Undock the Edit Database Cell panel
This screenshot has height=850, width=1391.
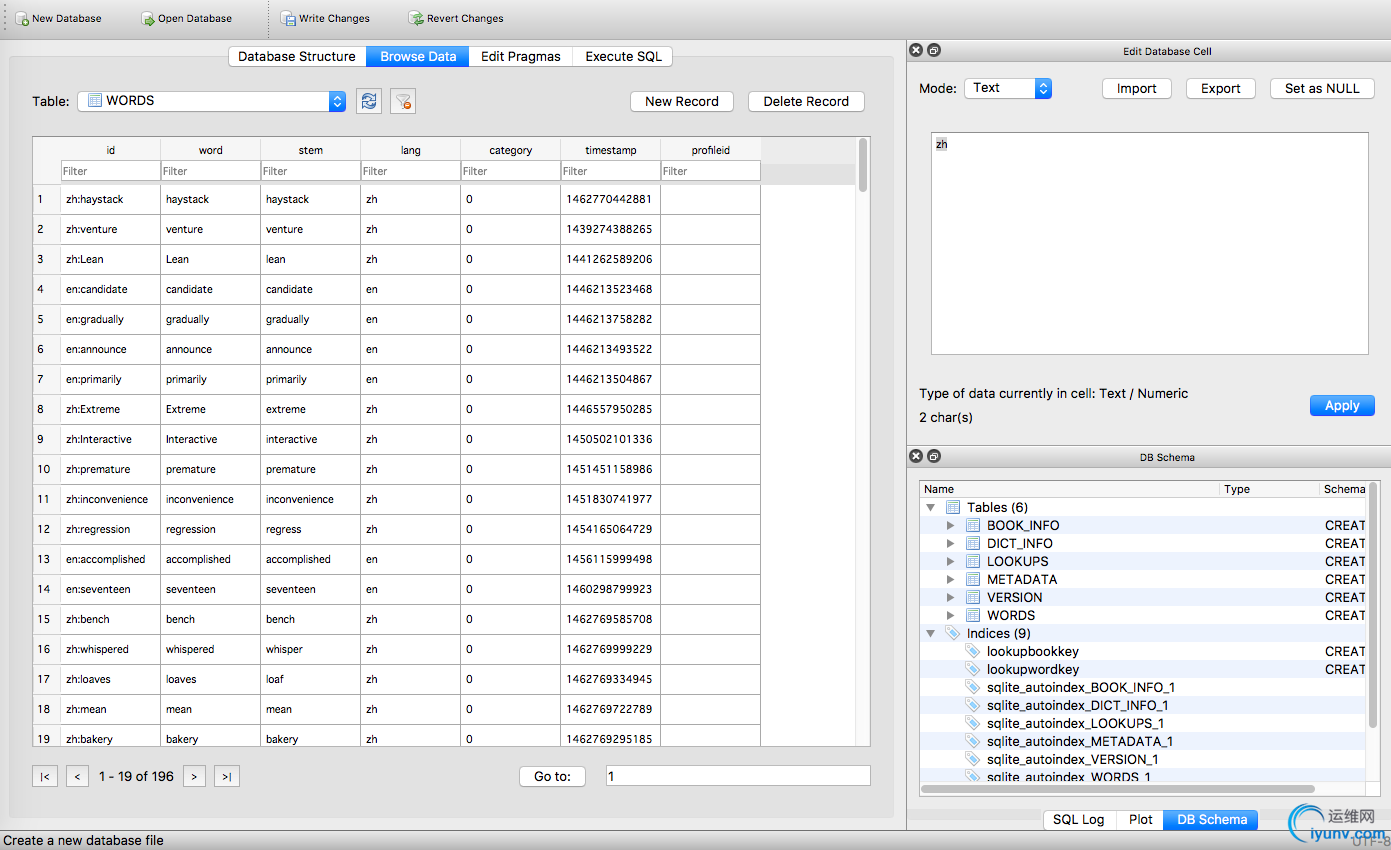(x=934, y=51)
